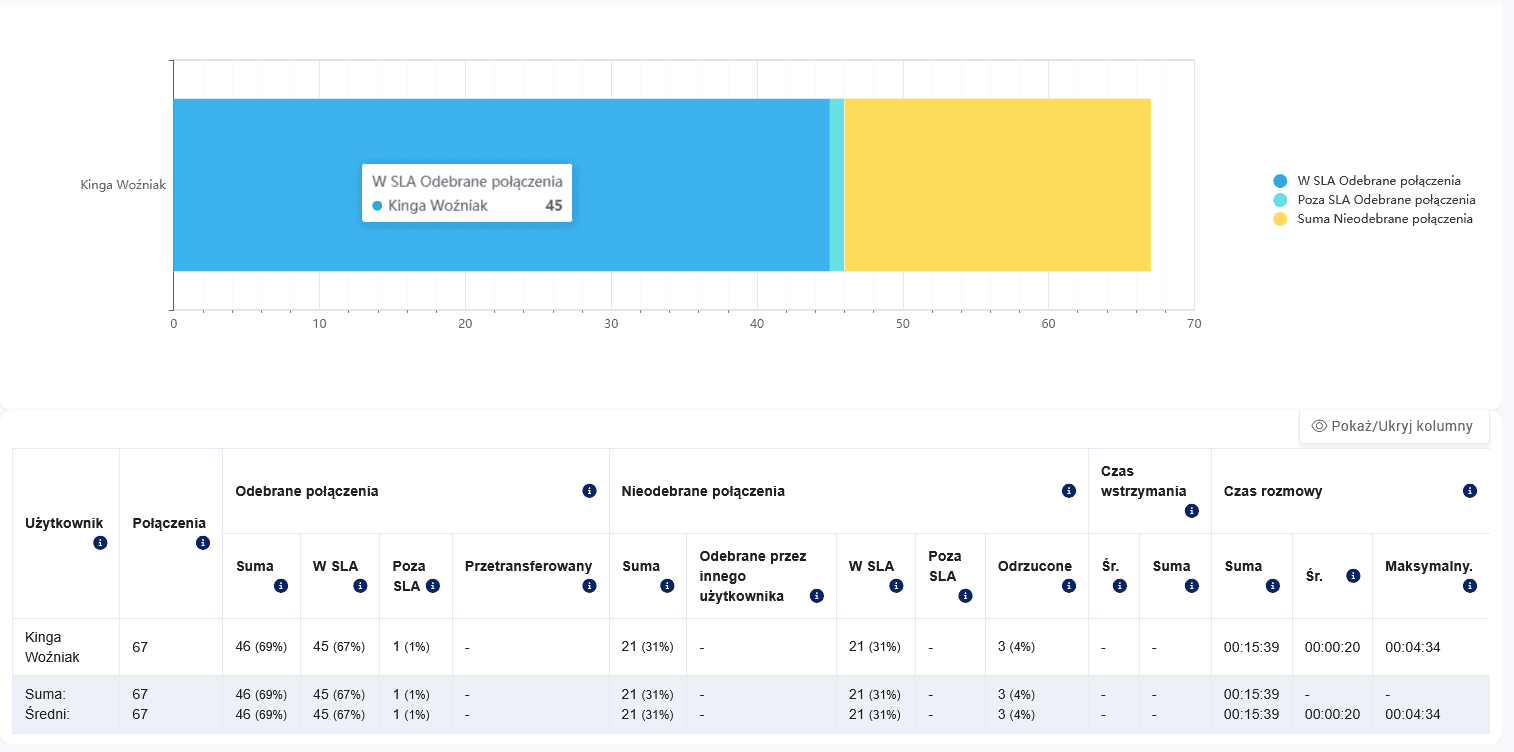Click info icon under Czas wstrzymania Suma column
This screenshot has width=1514, height=752.
pyautogui.click(x=1191, y=586)
